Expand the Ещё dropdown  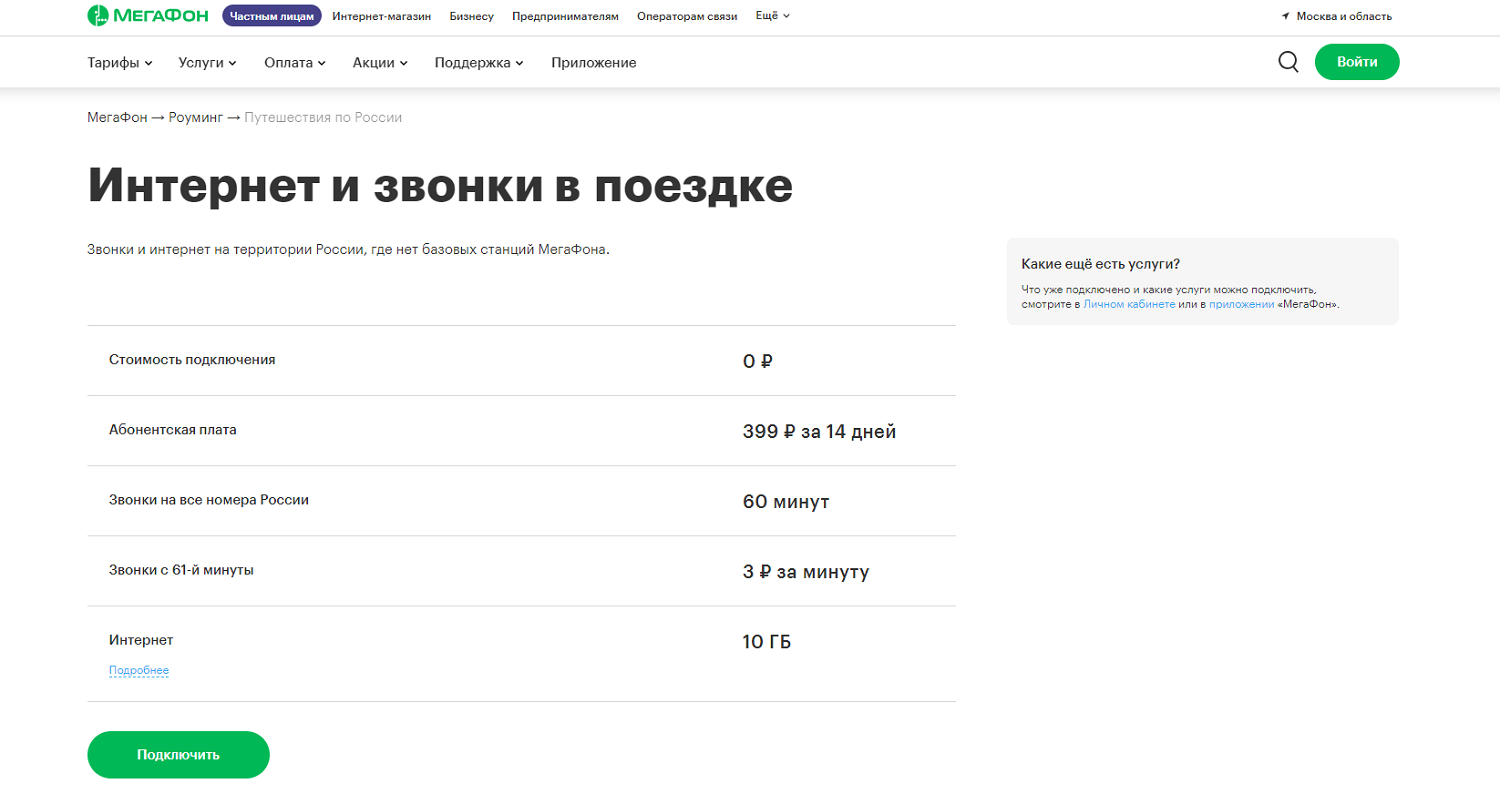click(773, 16)
